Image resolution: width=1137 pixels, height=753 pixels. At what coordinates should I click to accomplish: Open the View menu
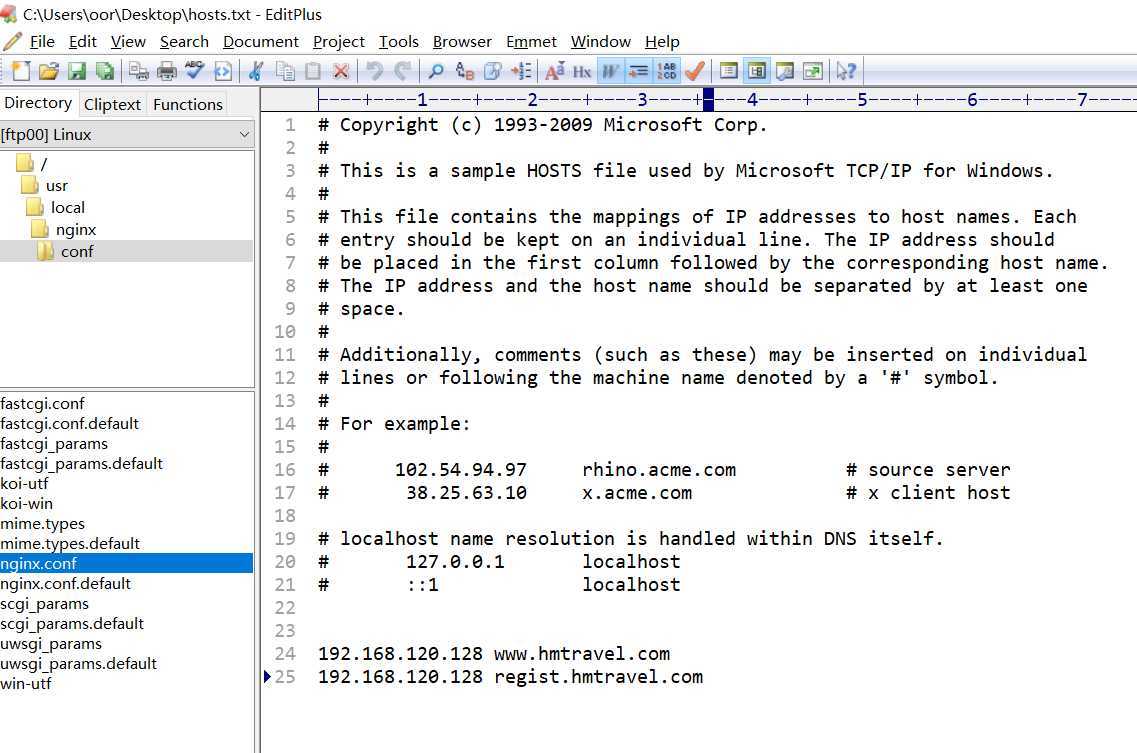pyautogui.click(x=128, y=41)
